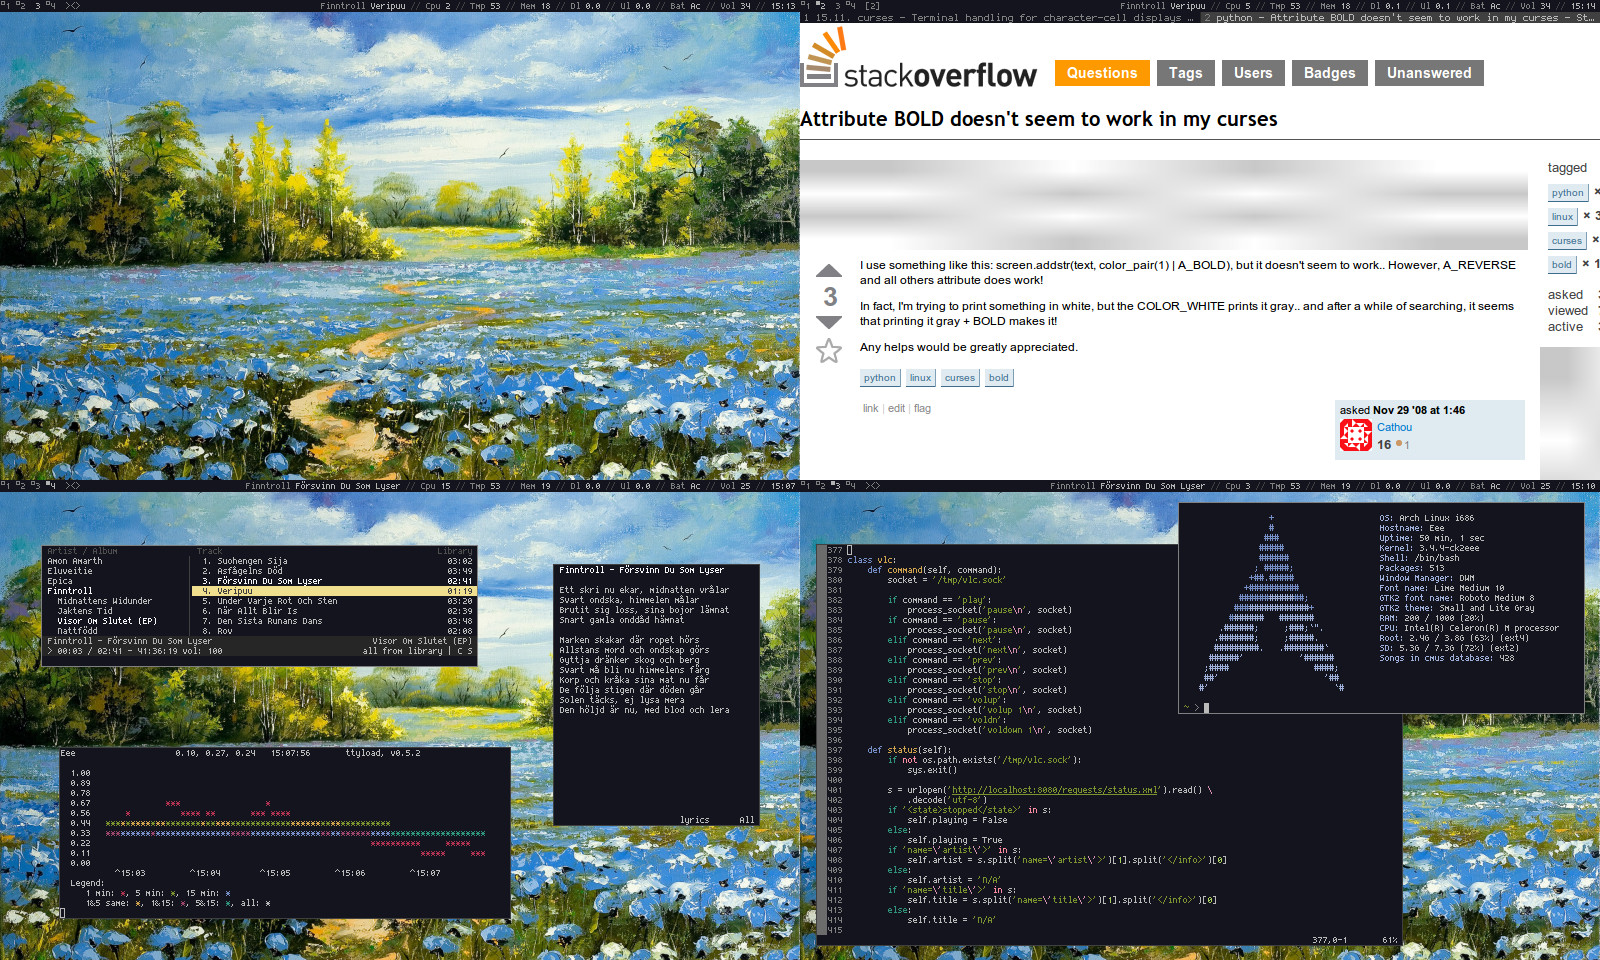This screenshot has width=1600, height=960.
Task: Select album 'Jaktens Tid' in cmus
Action: (85, 611)
